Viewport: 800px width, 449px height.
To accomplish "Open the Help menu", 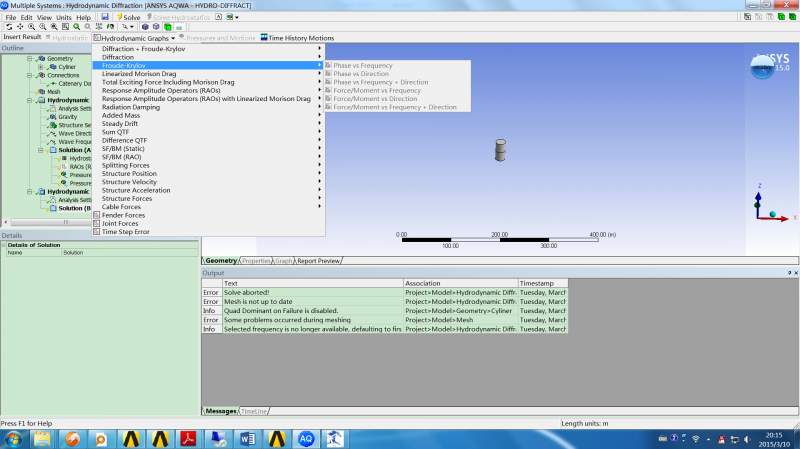I will 83,17.
